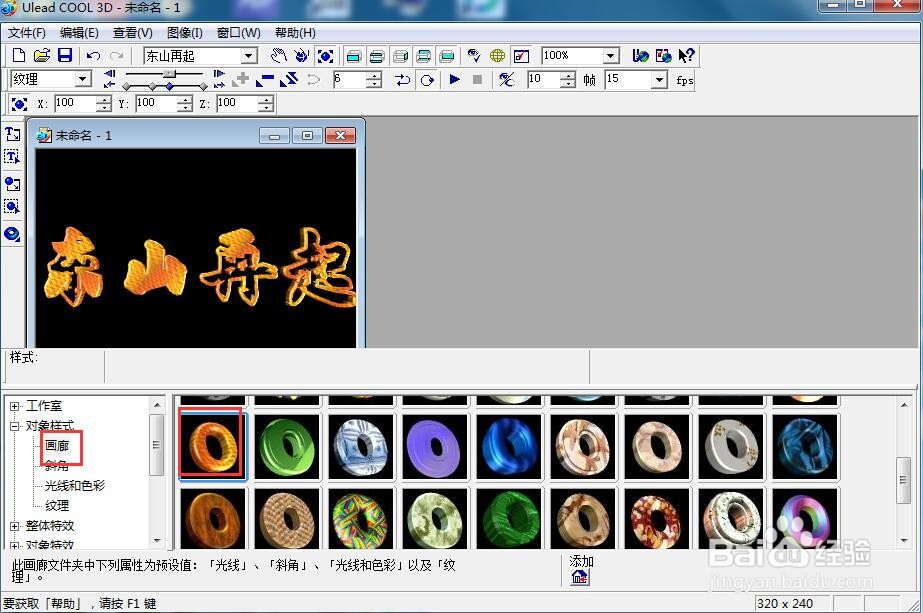Click the total frames stepper showing 10
The image size is (923, 613).
pyautogui.click(x=567, y=79)
